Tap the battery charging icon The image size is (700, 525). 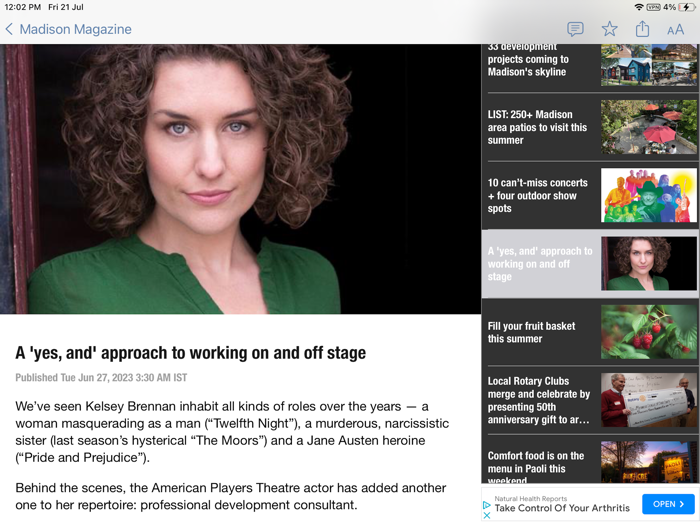[686, 7]
